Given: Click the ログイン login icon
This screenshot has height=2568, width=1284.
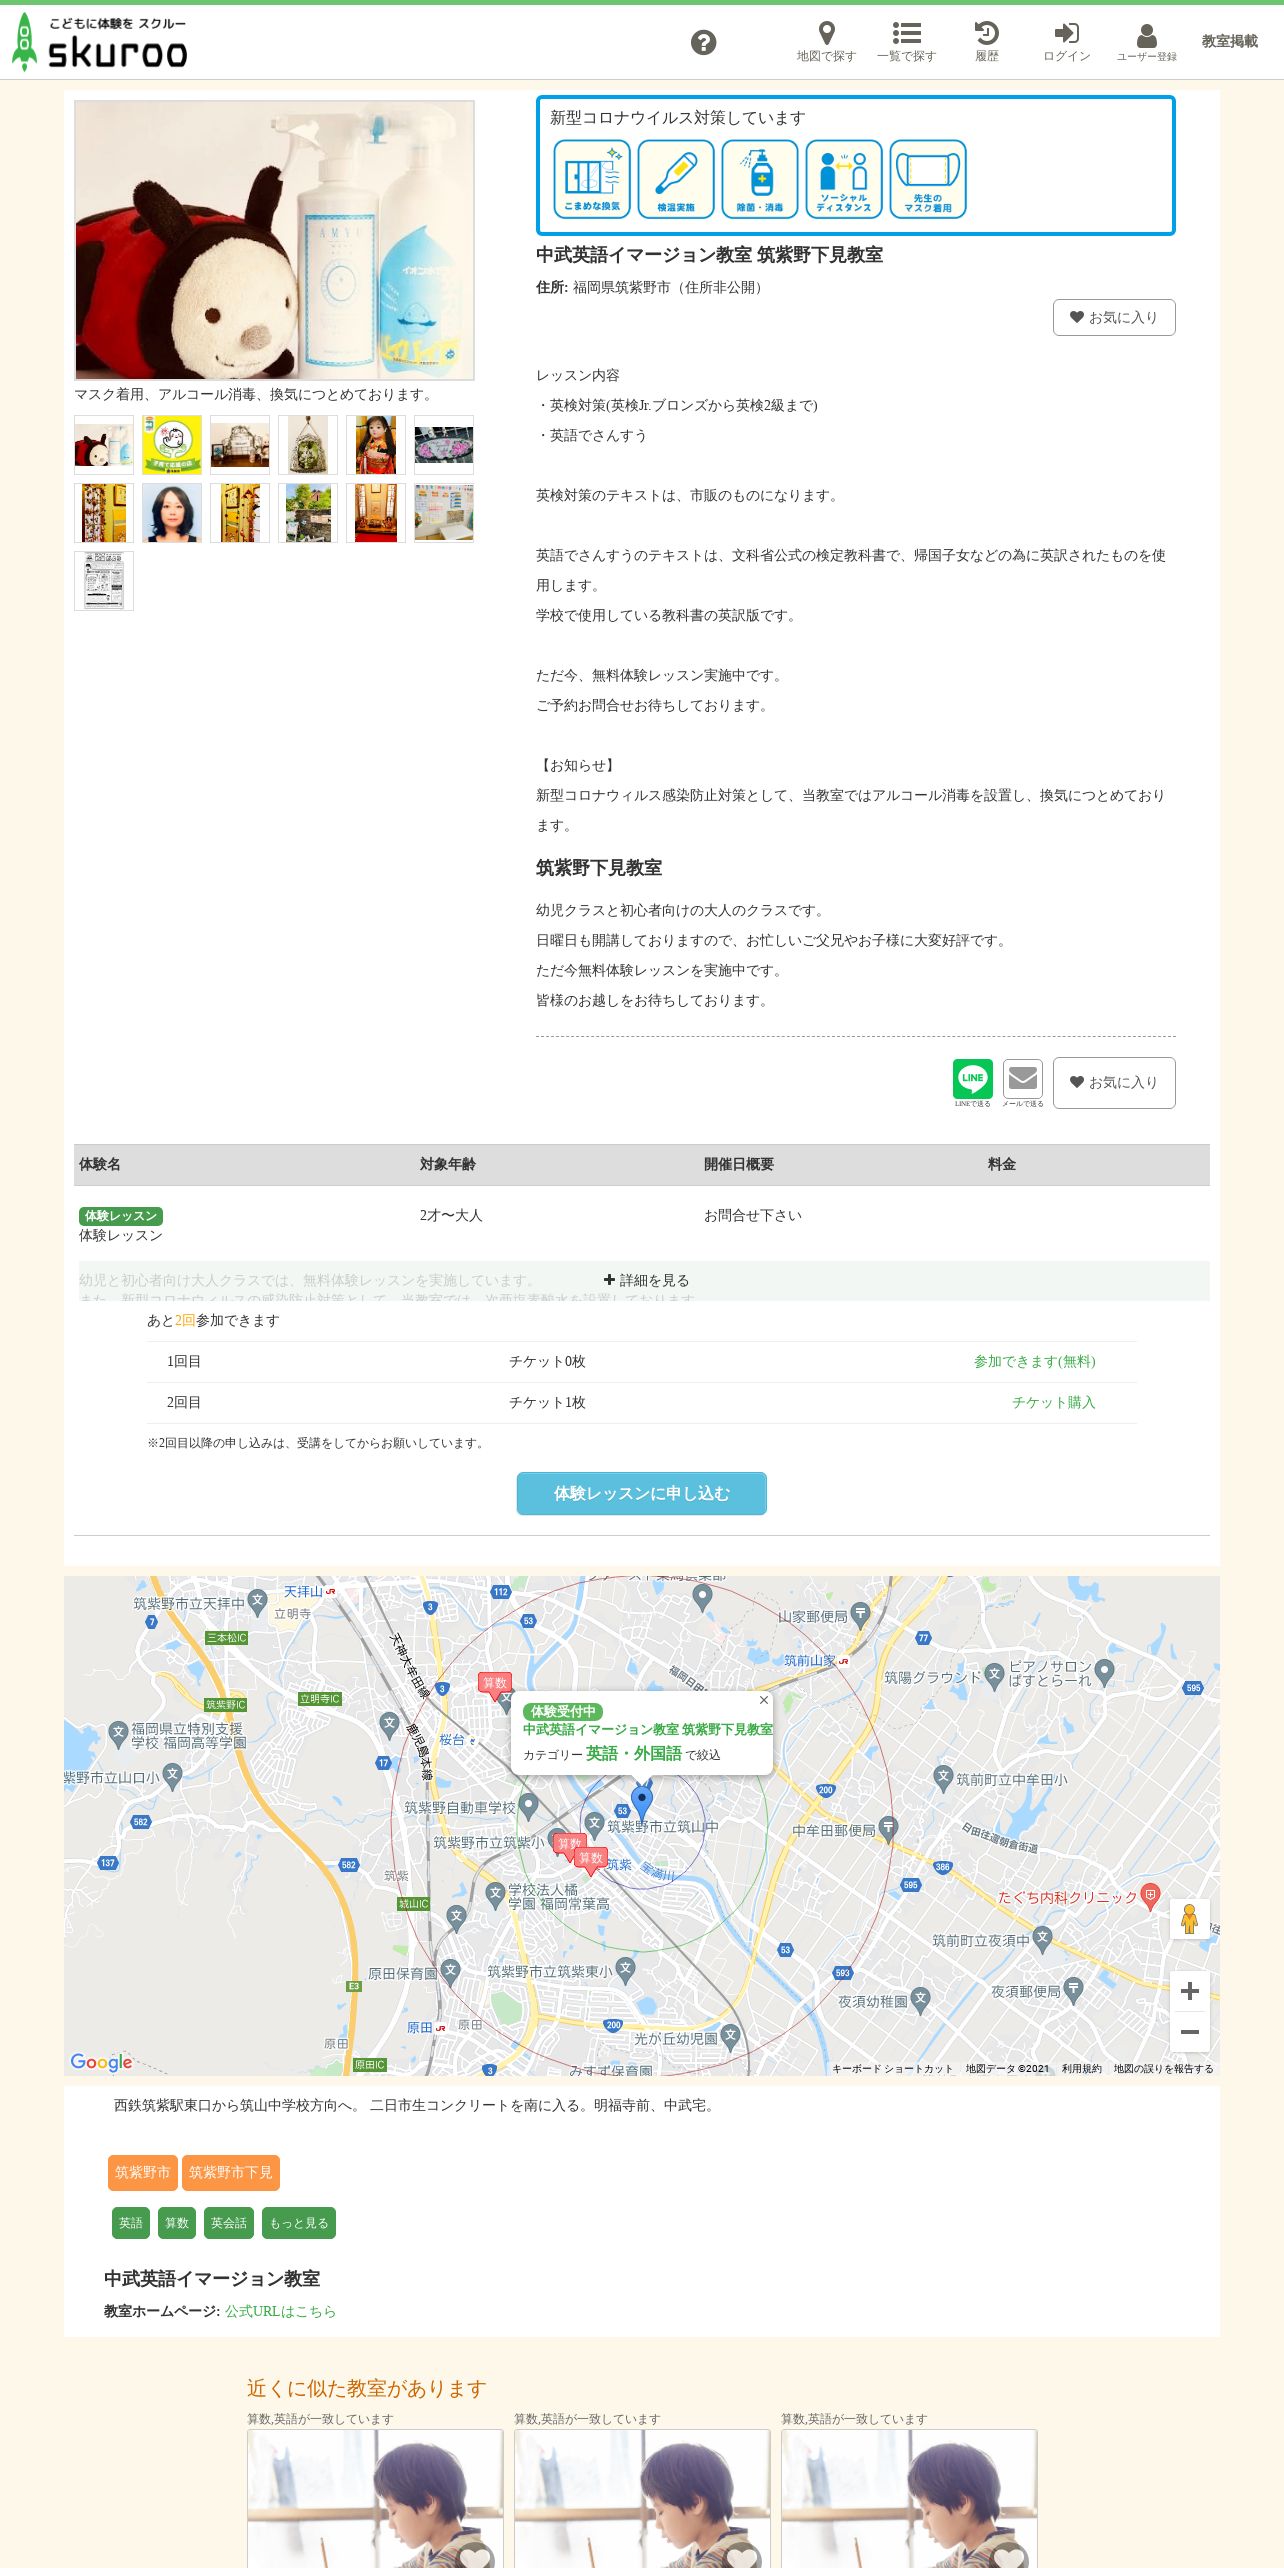Looking at the screenshot, I should tap(1067, 42).
